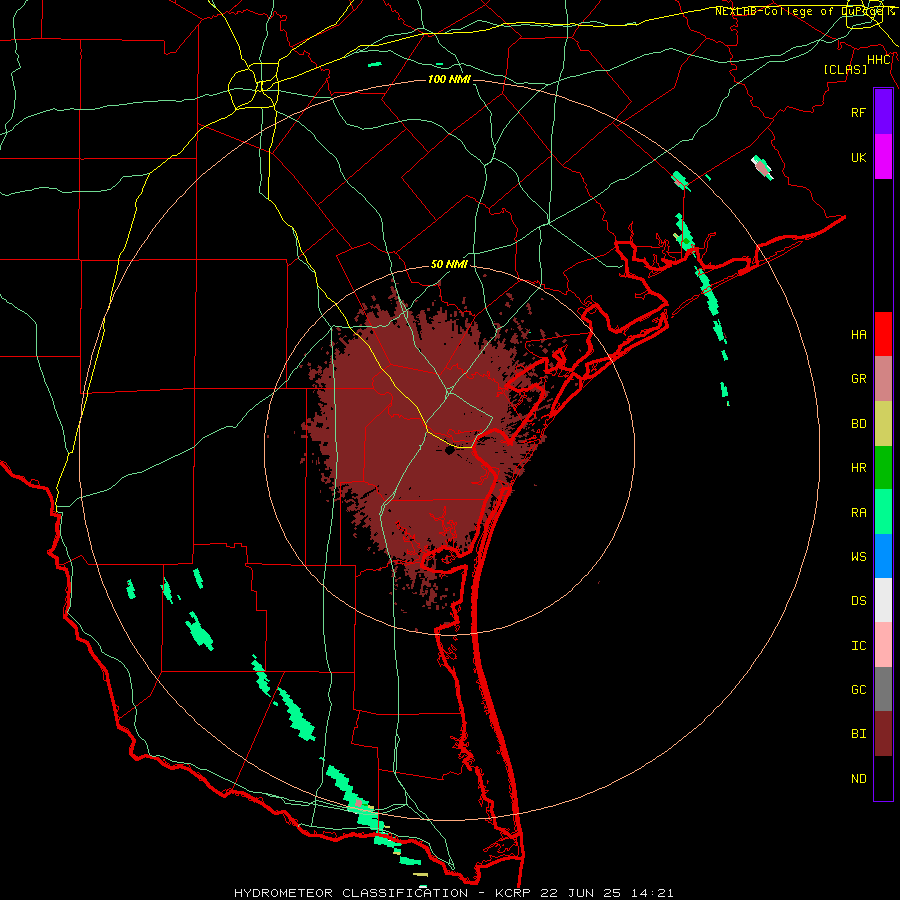
Task: Click the RF legend label text
Action: (x=859, y=112)
